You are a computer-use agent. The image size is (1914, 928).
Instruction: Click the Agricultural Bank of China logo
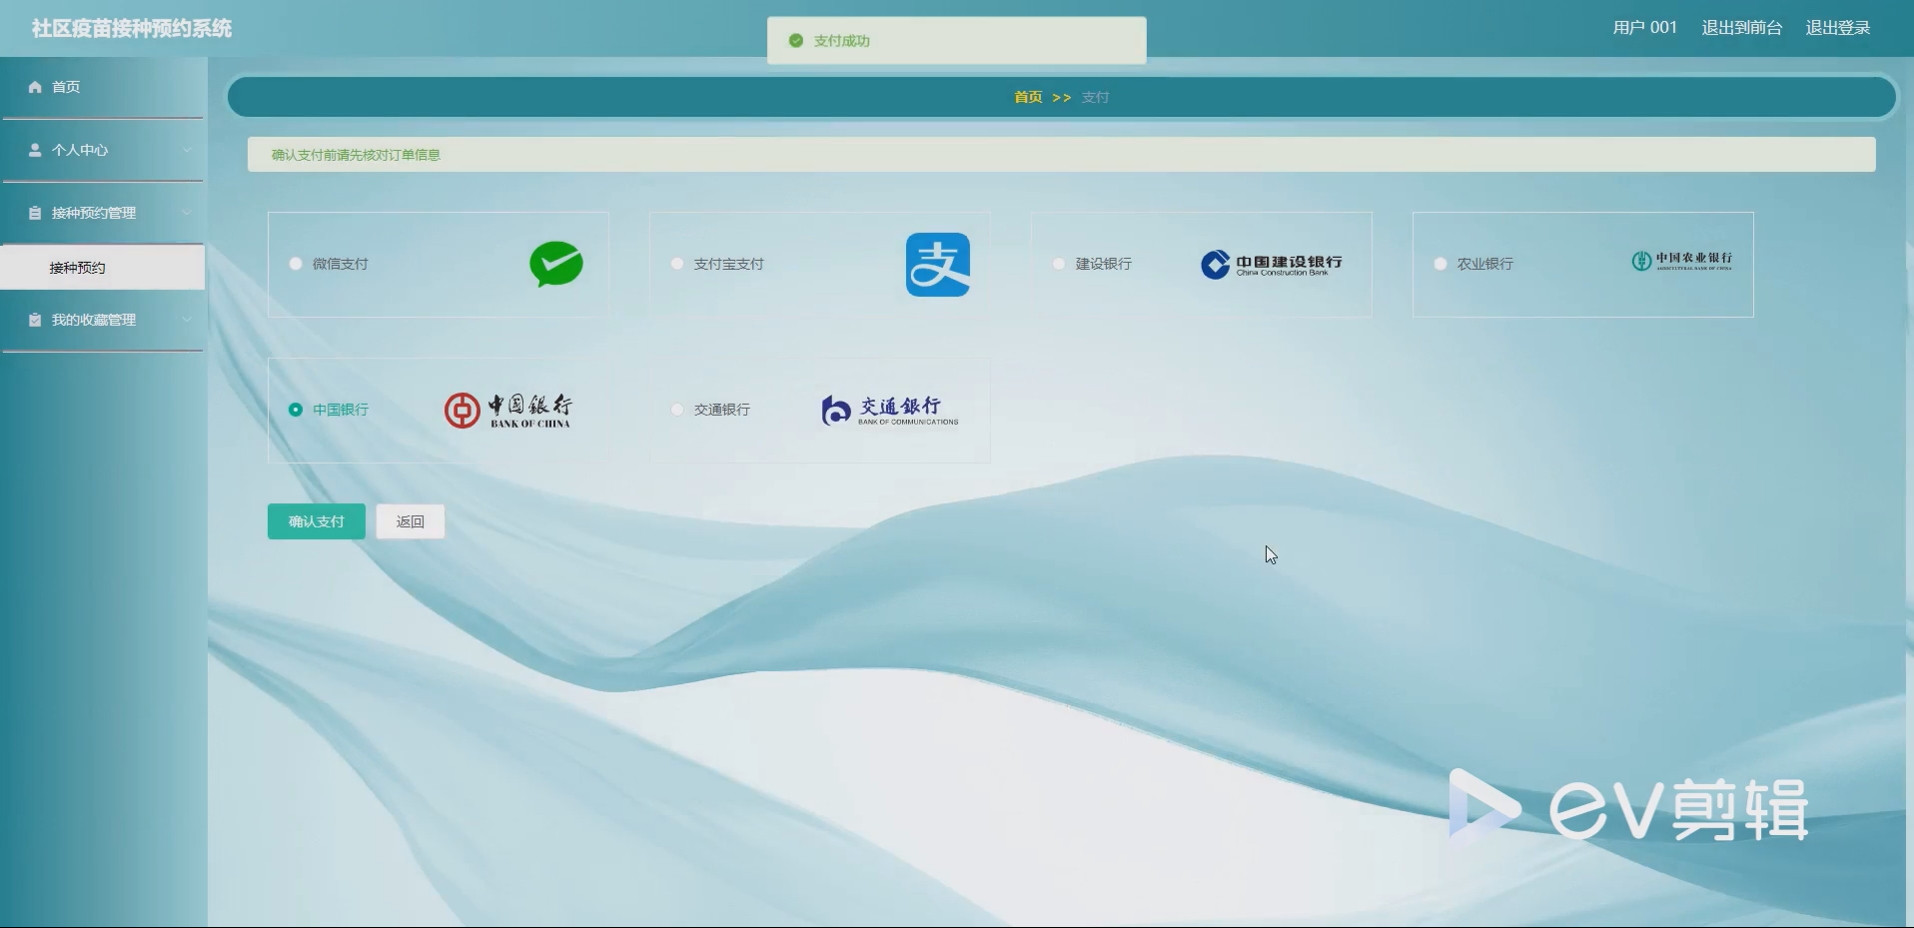coord(1682,261)
